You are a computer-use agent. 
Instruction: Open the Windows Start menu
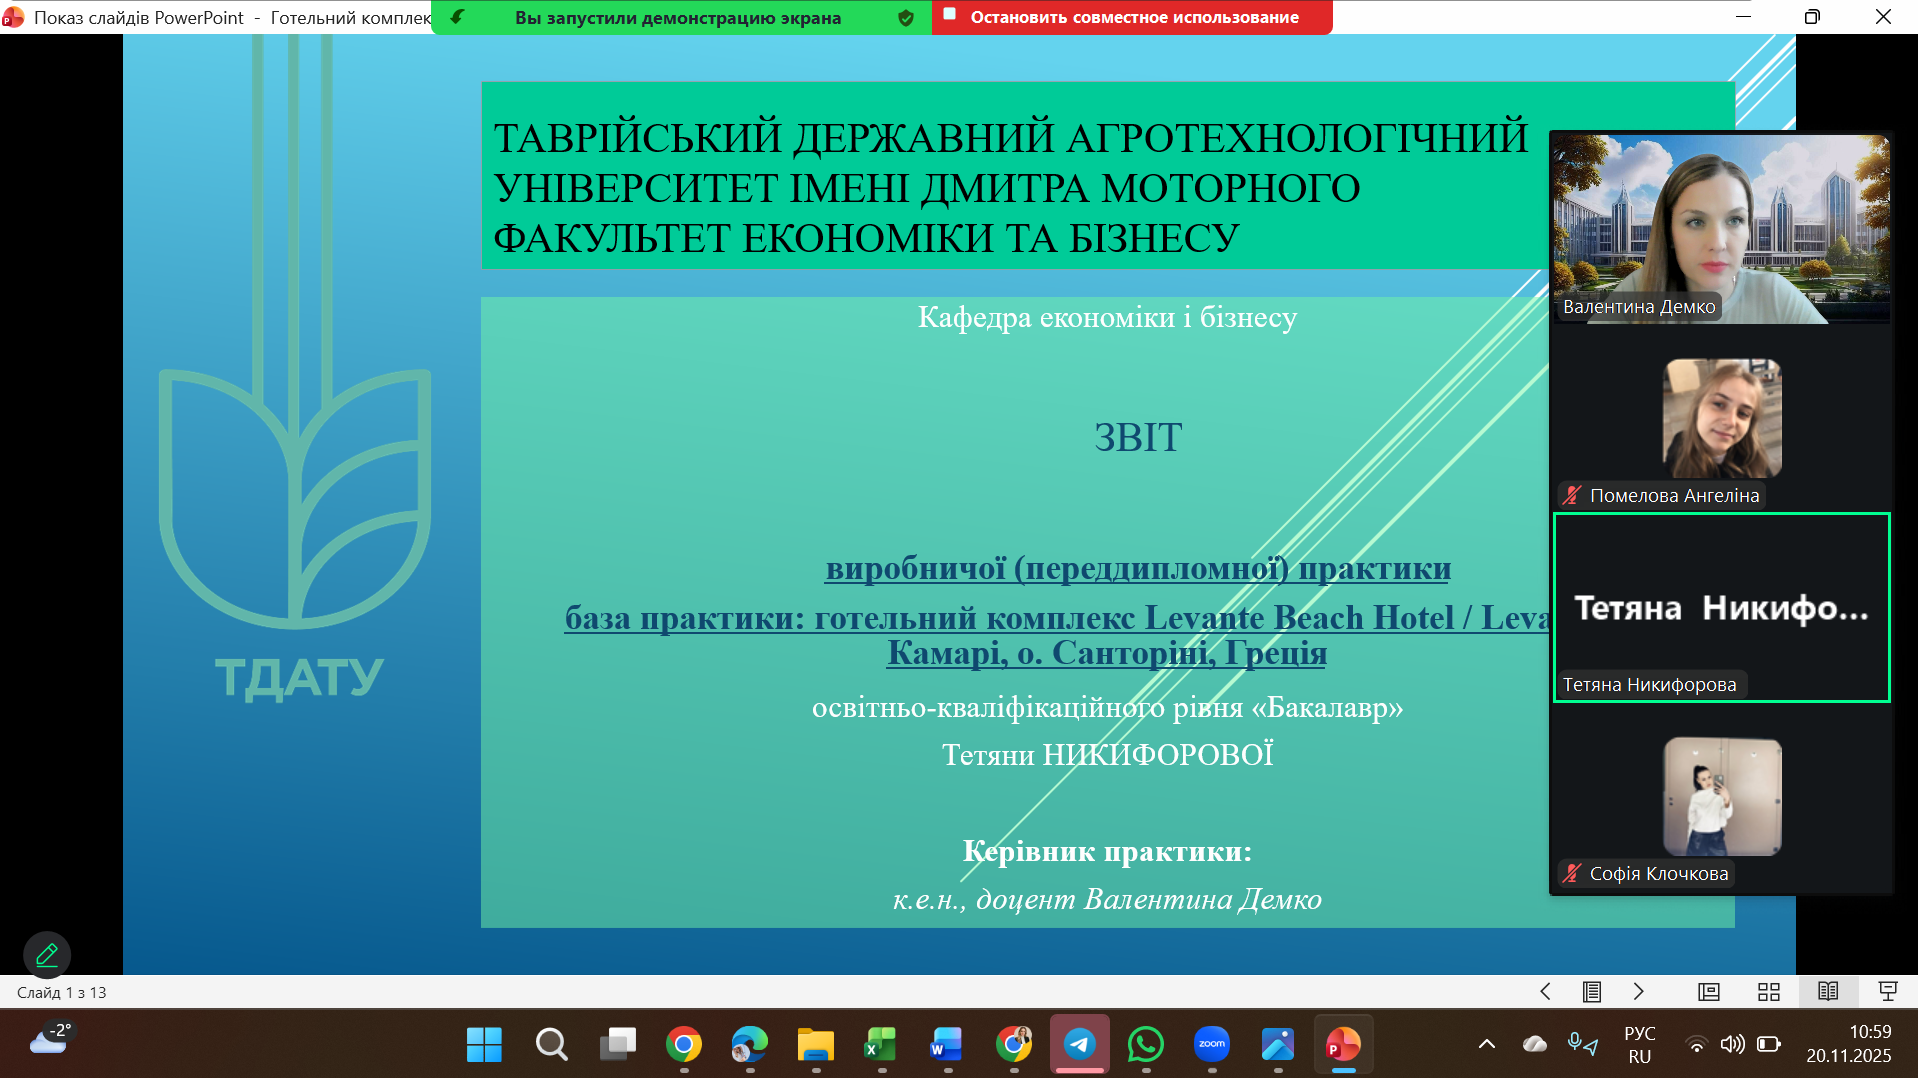pyautogui.click(x=484, y=1045)
